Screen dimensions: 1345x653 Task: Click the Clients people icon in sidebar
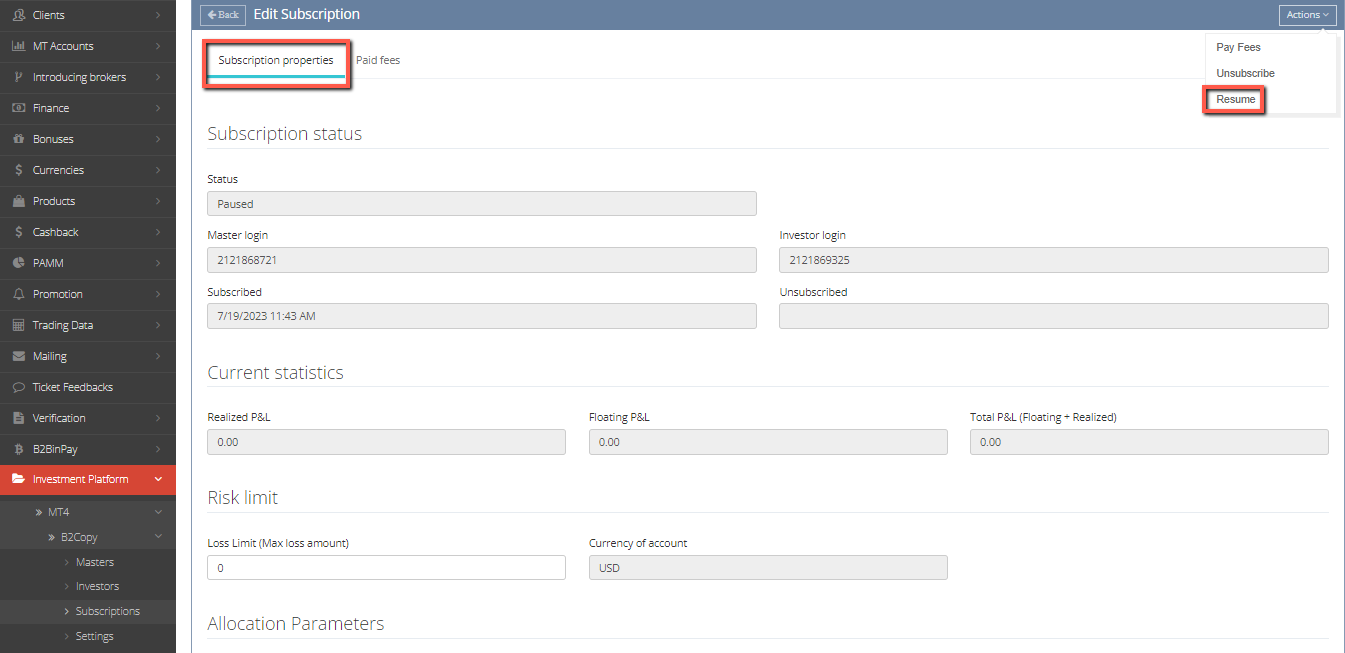pos(18,15)
